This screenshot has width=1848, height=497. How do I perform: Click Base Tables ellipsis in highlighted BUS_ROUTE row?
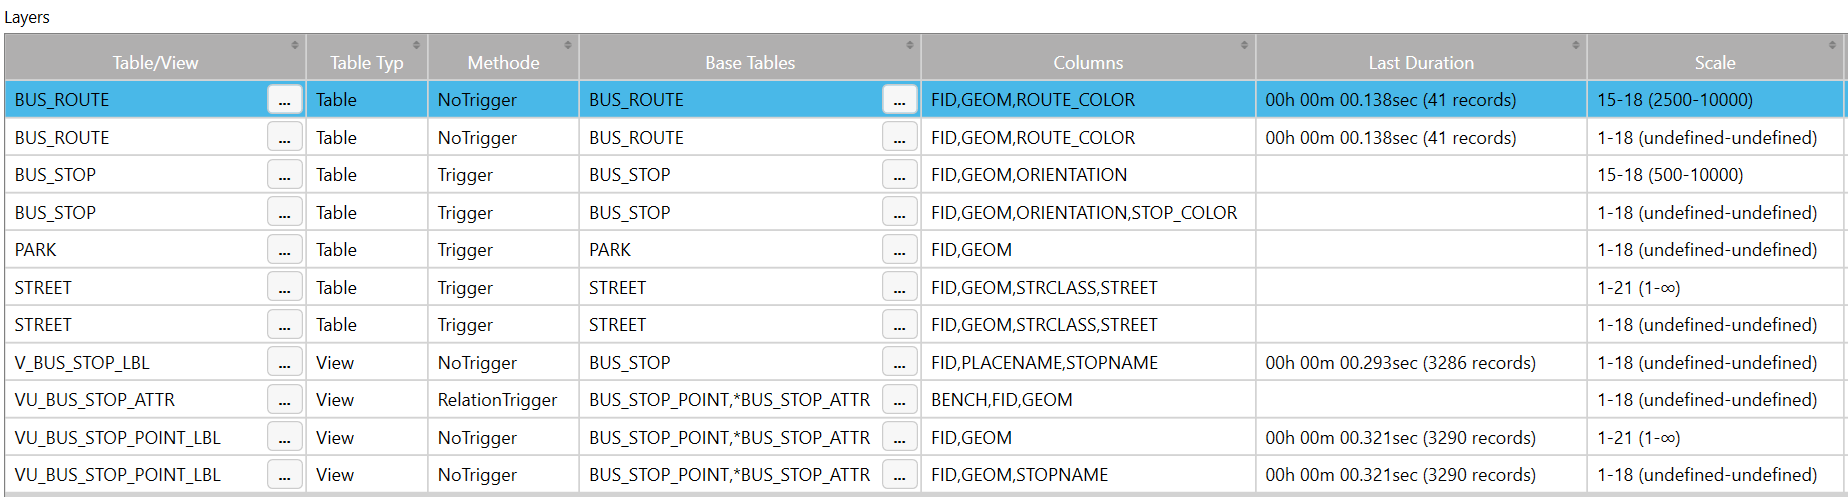click(900, 100)
